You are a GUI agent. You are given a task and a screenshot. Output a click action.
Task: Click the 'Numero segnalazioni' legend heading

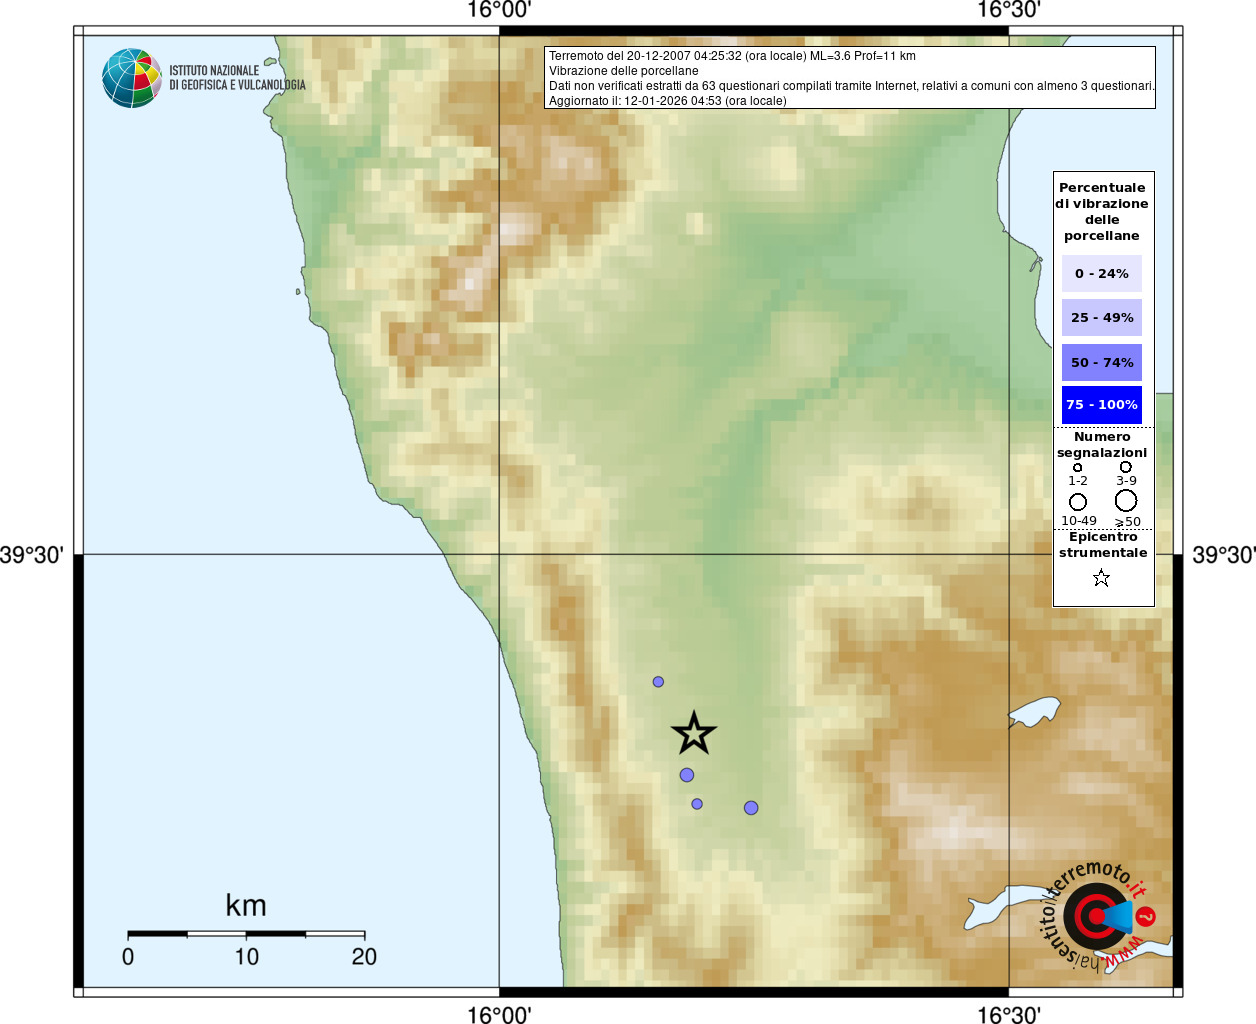tap(1102, 444)
